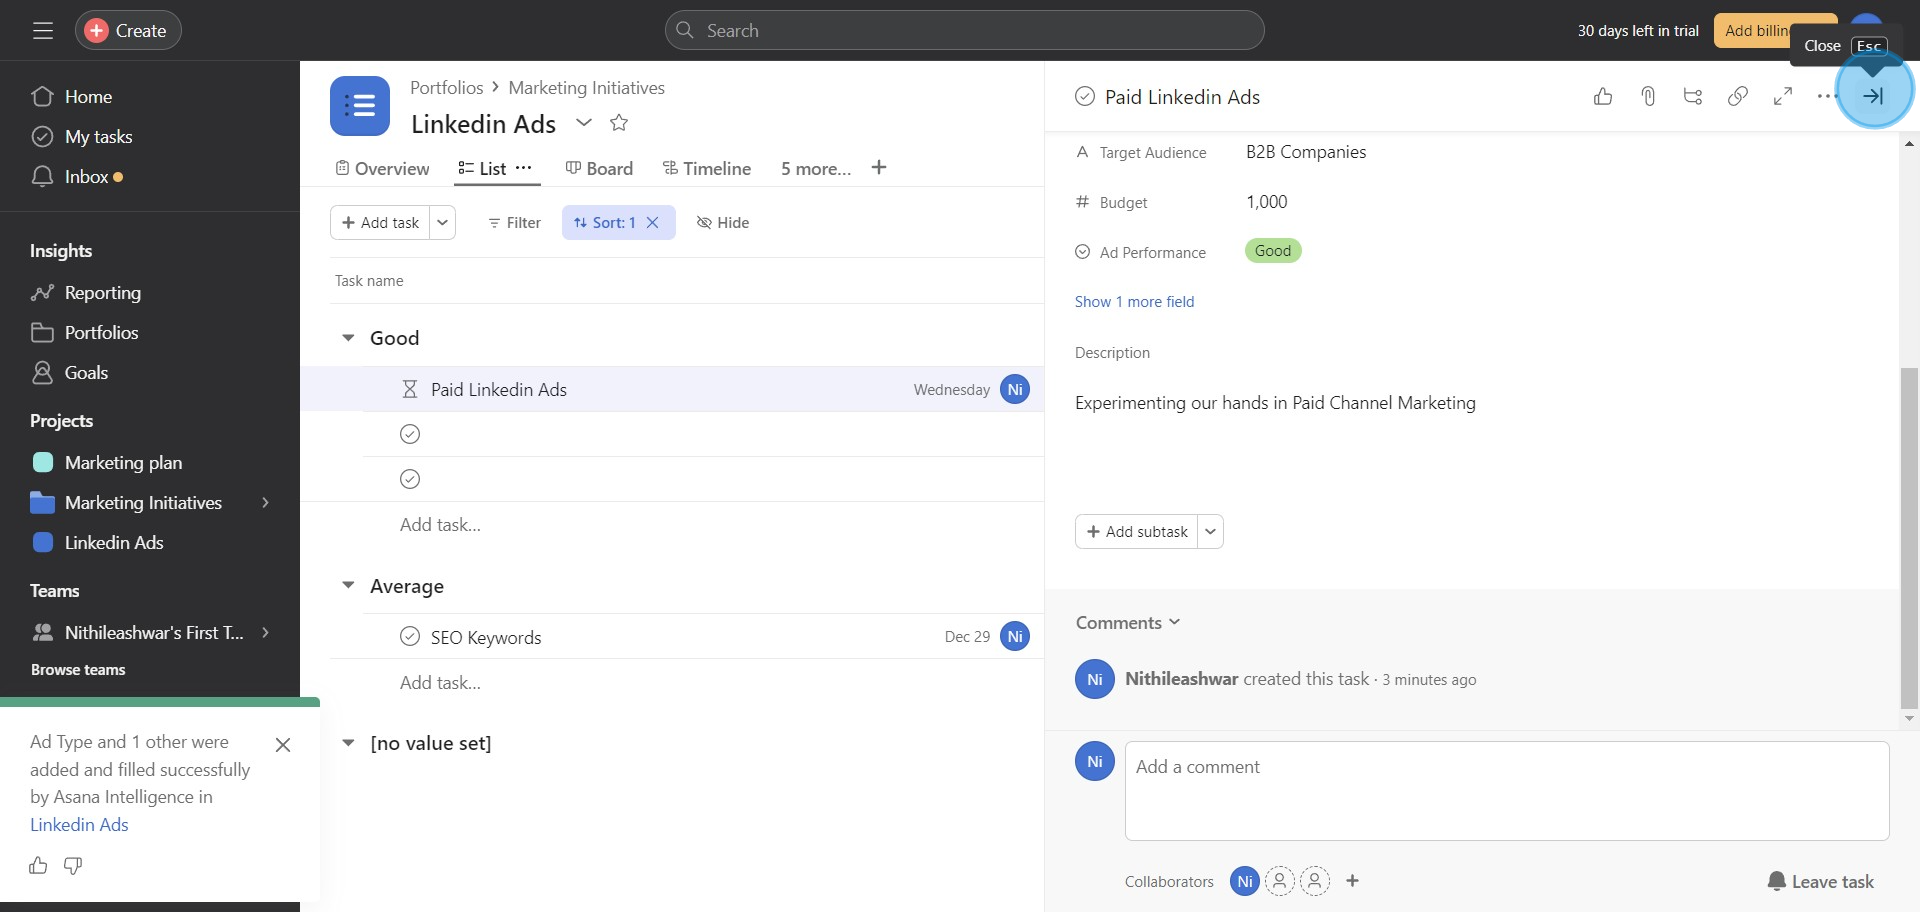Open Add subtask dropdown arrow

pos(1211,532)
